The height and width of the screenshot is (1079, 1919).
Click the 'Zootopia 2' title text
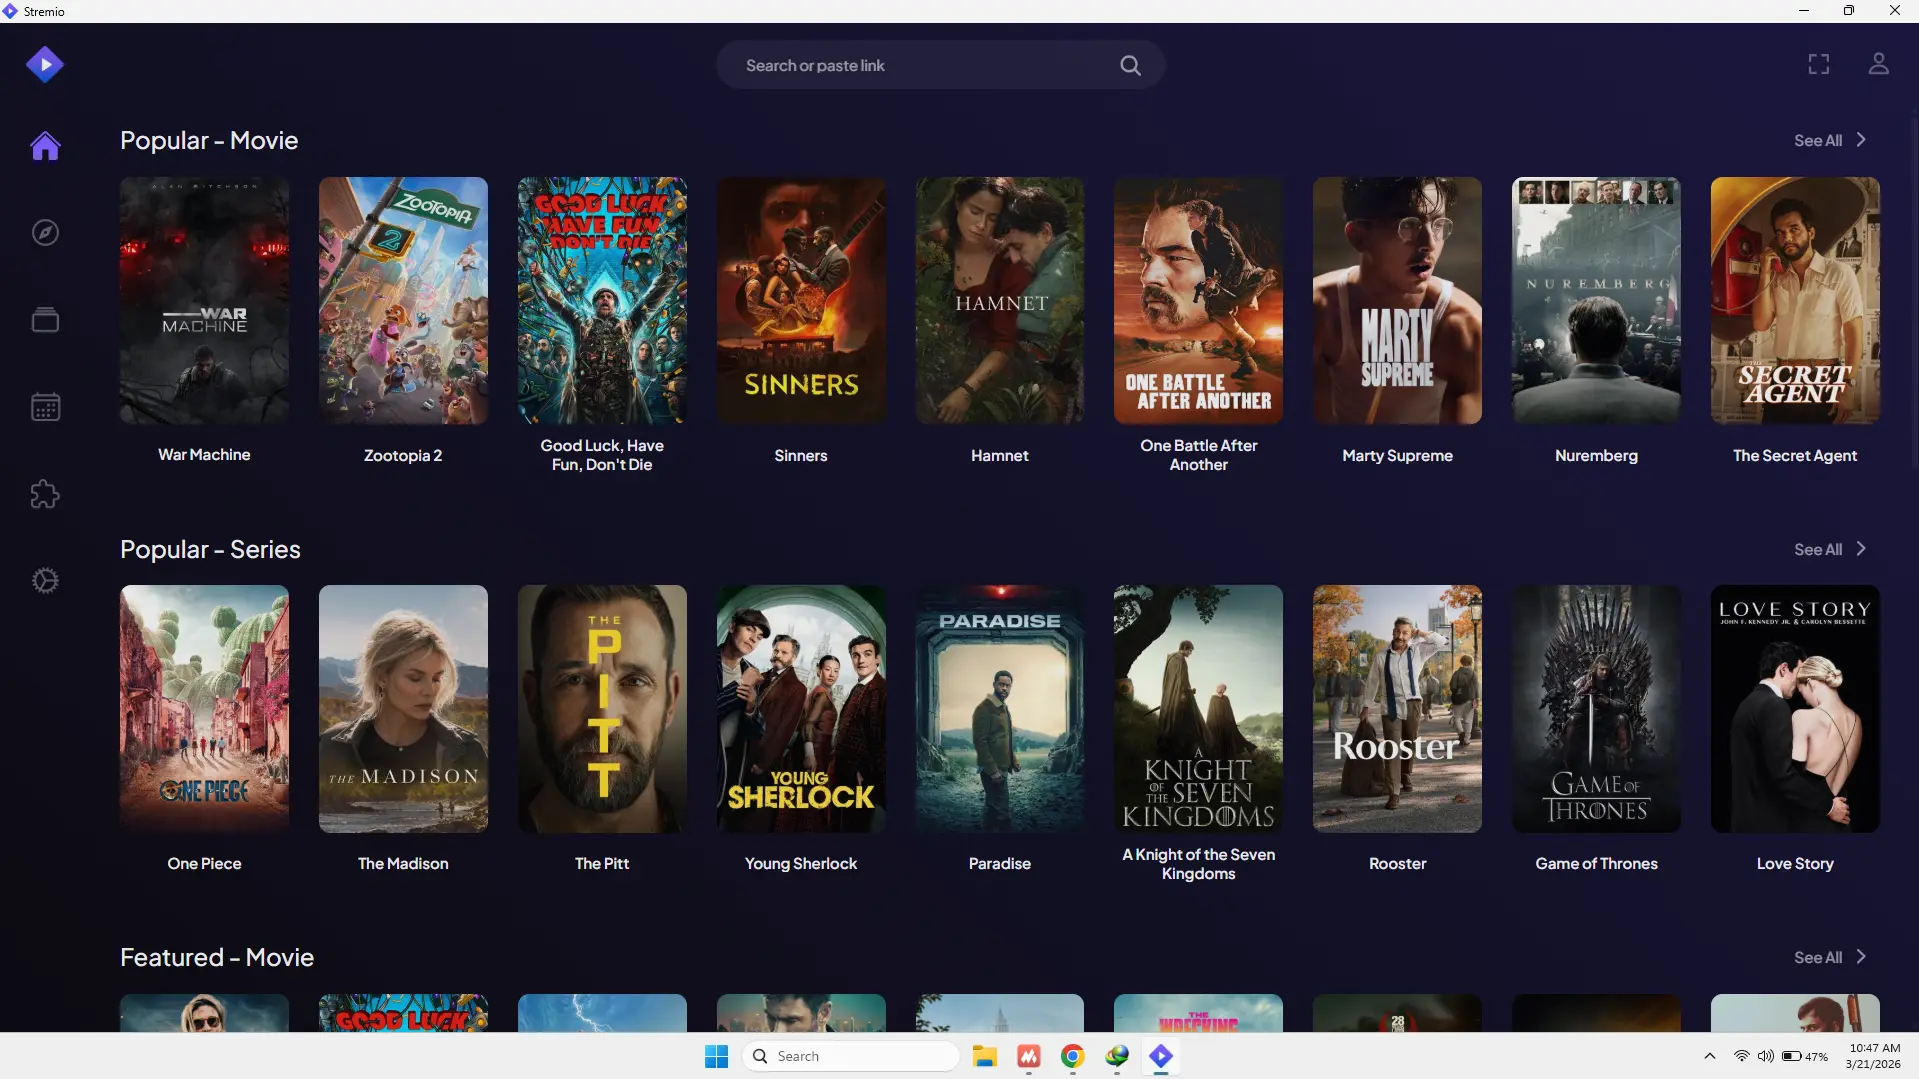pos(403,456)
